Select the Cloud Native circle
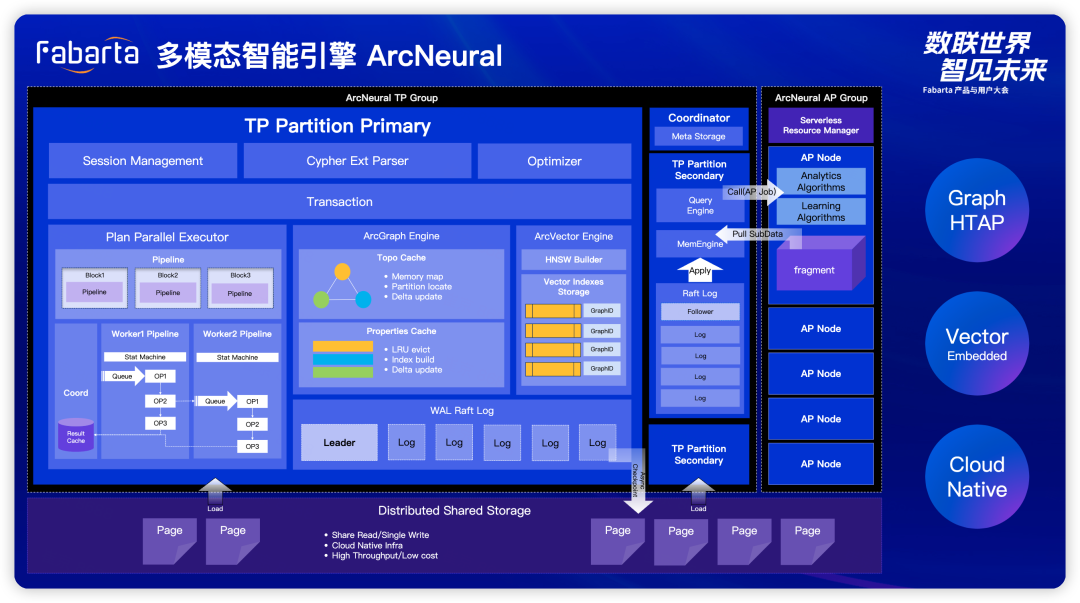This screenshot has height=603, width=1080. (977, 477)
